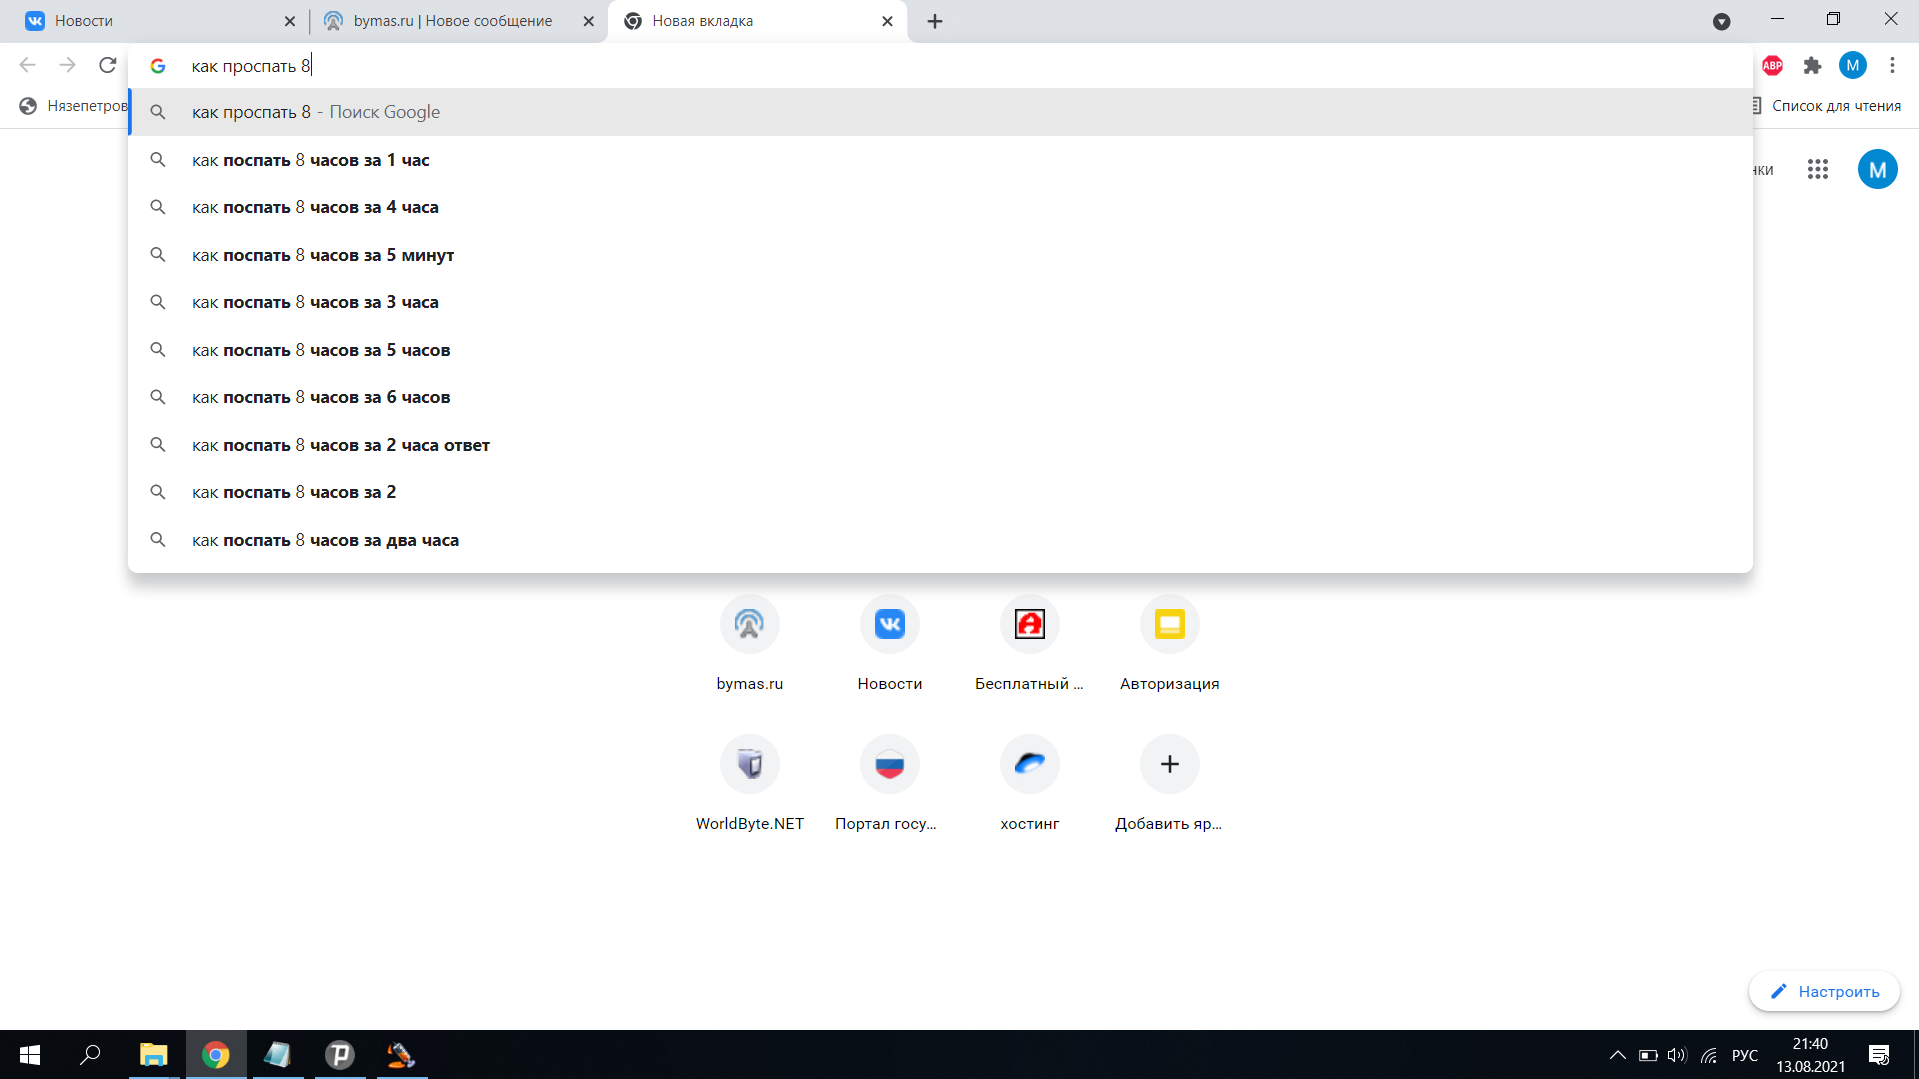The width and height of the screenshot is (1919, 1079).
Task: Select suggestion 'как поспать 8 часов за 5 минут'
Action: click(323, 255)
